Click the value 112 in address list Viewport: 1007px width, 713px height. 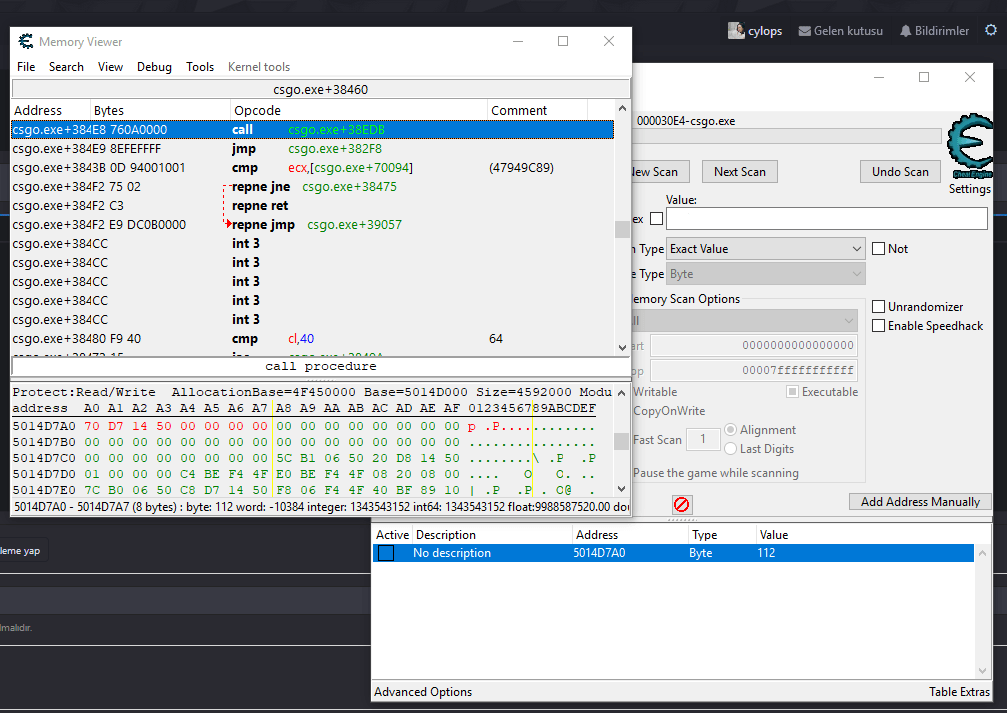coord(766,553)
